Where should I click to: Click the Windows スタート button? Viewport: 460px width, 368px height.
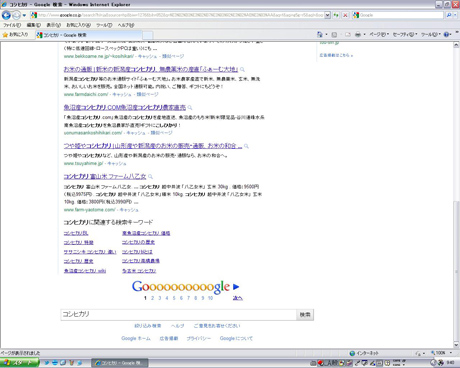click(19, 363)
